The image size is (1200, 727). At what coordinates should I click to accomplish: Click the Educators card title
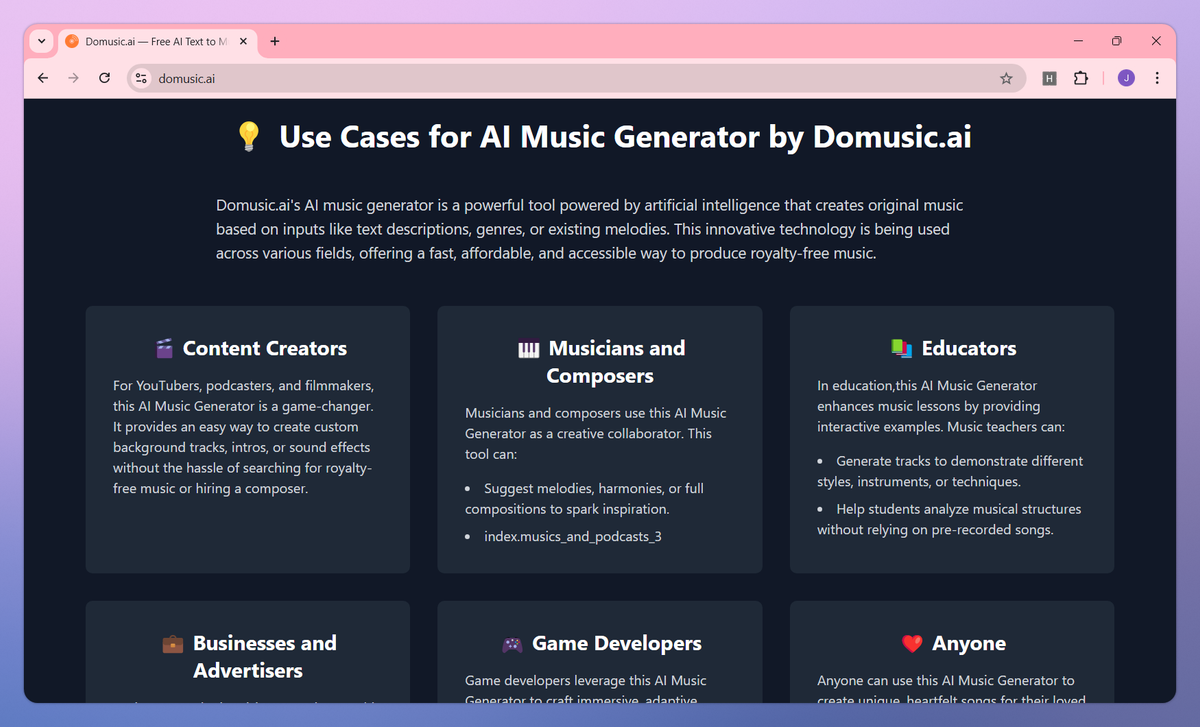969,348
